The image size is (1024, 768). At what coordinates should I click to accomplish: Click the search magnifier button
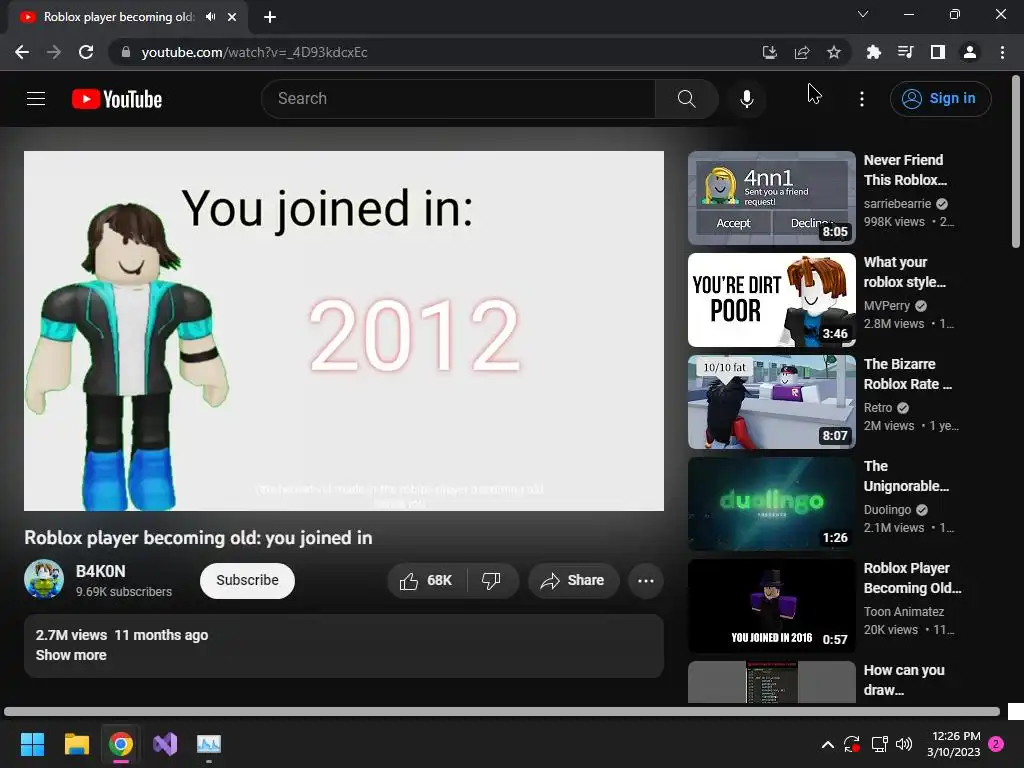pos(686,99)
